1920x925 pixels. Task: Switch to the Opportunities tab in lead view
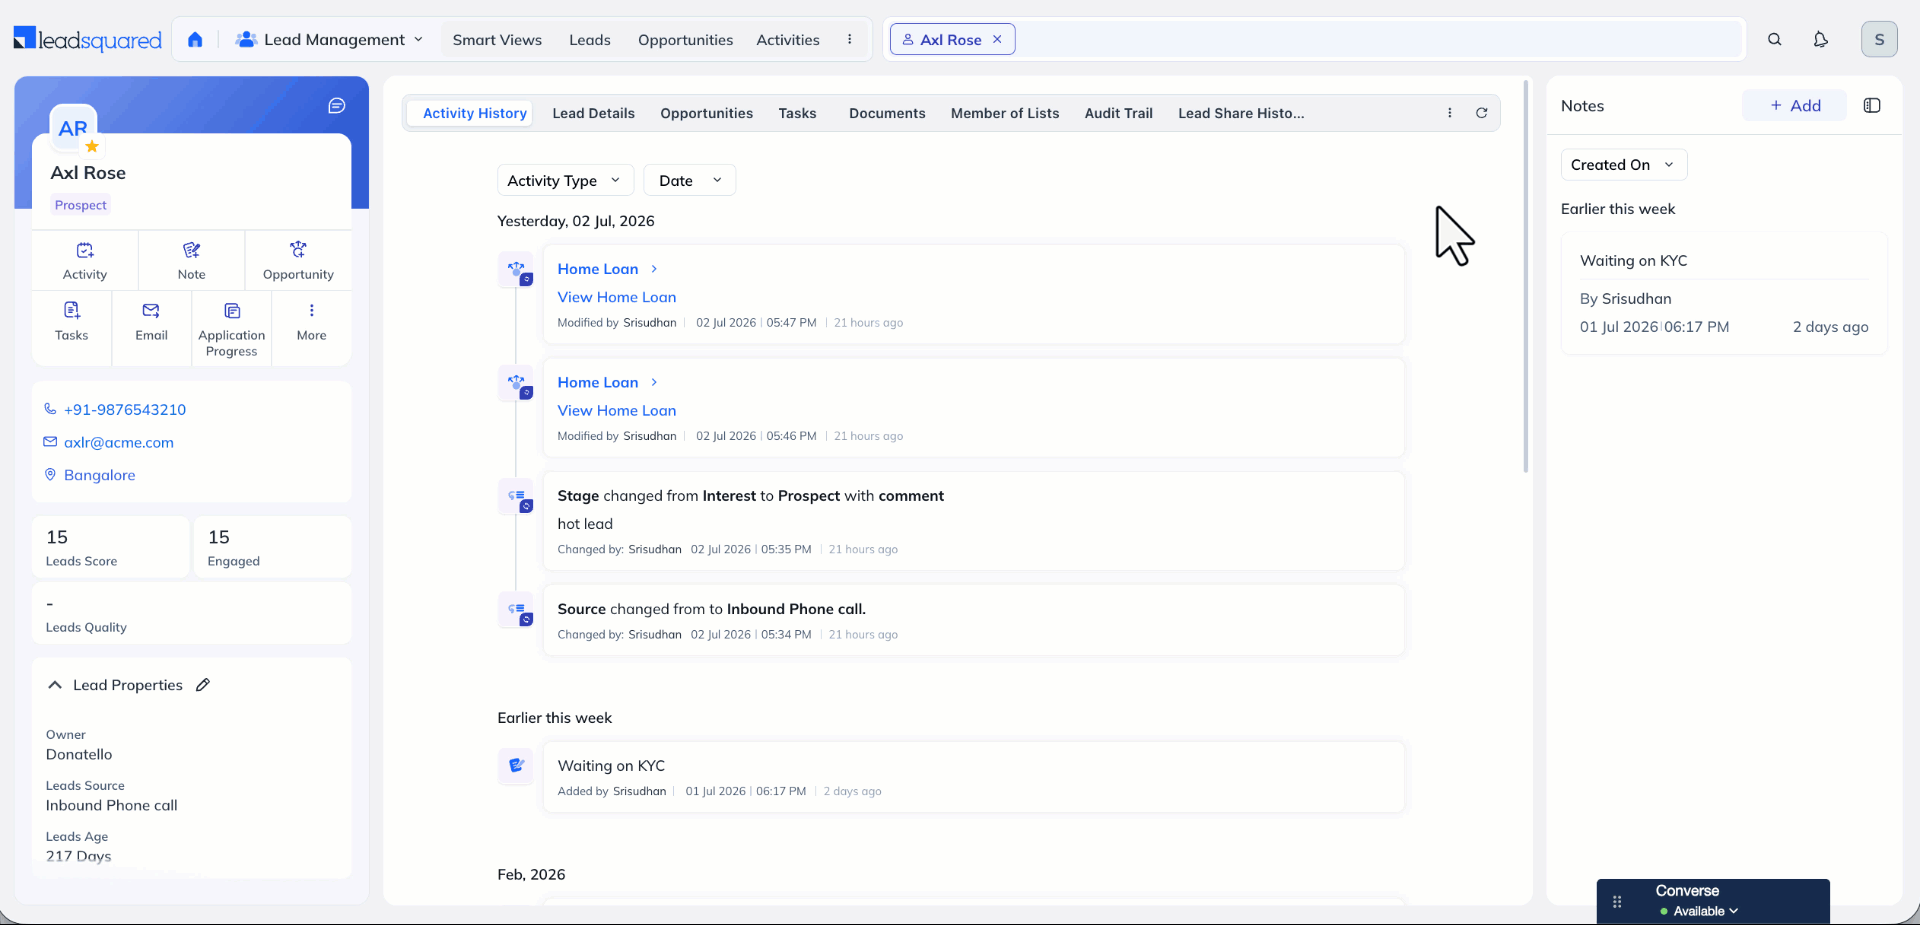tap(706, 113)
